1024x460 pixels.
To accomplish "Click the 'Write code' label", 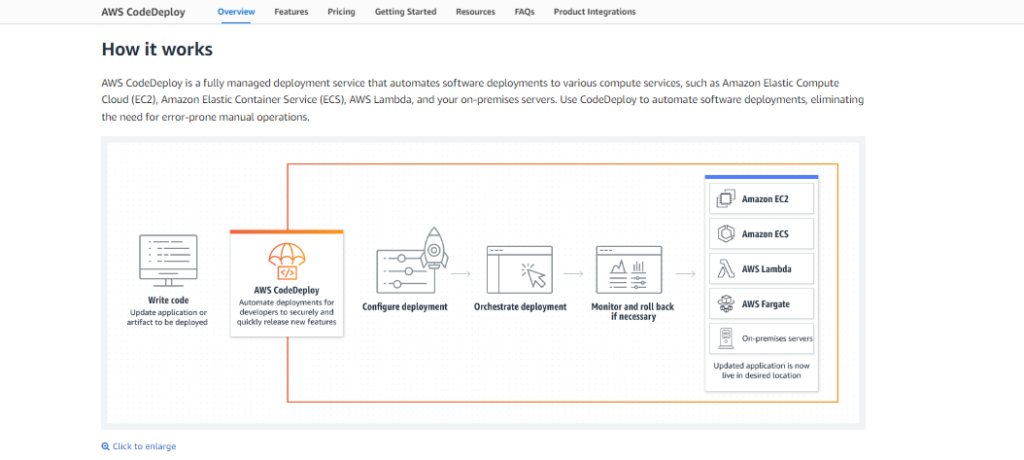I will point(168,301).
